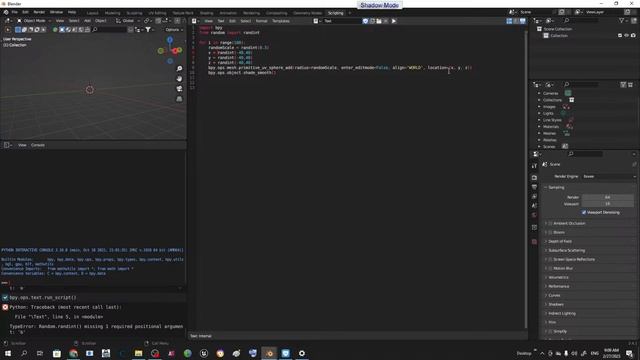Expand the Indirect Lighting panel
Image resolution: width=640 pixels, height=360 pixels.
tap(561, 313)
